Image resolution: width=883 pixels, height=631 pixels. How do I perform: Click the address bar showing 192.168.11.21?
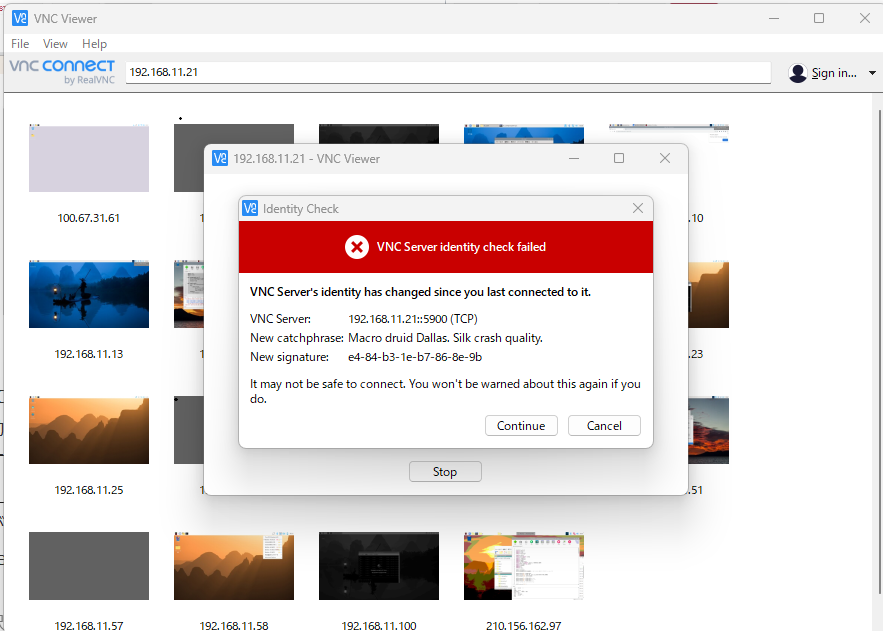point(448,72)
